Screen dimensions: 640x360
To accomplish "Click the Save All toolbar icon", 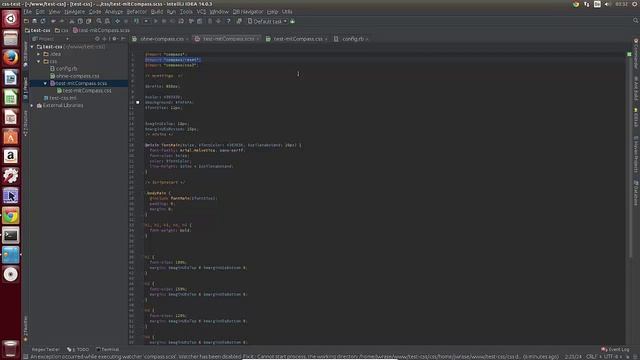I will [x=34, y=21].
